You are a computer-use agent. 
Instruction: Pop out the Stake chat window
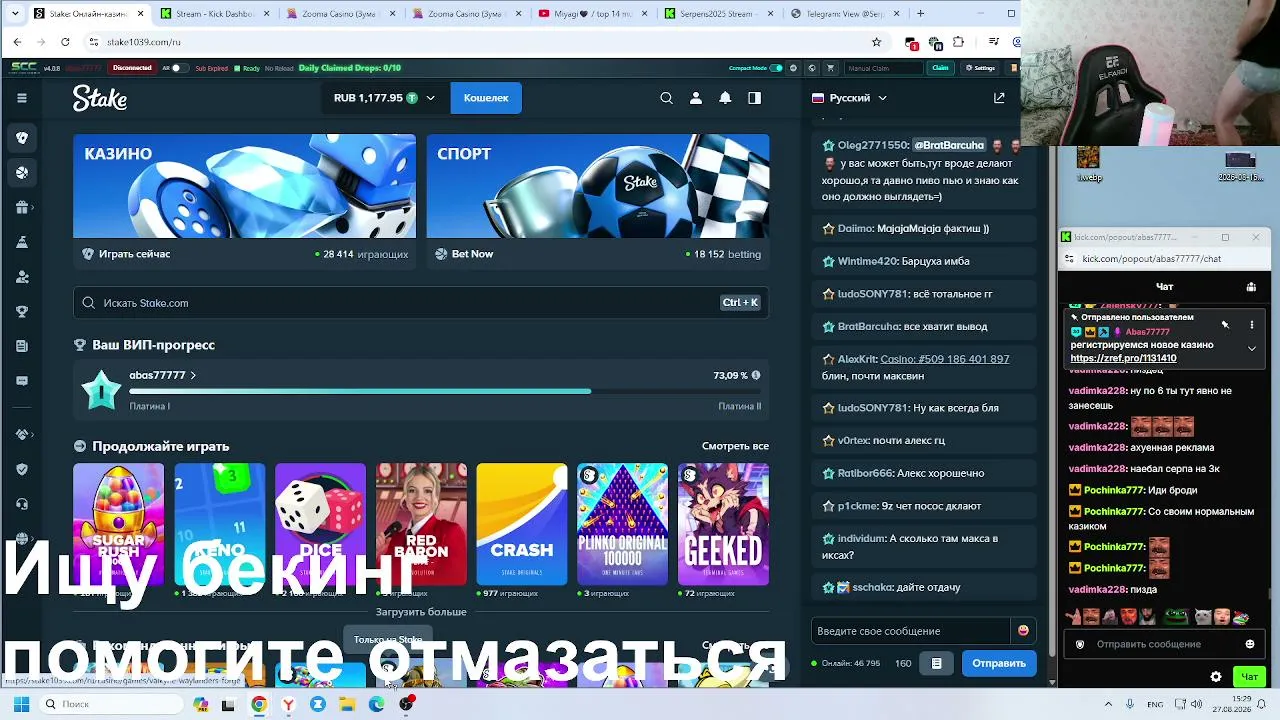(x=999, y=98)
